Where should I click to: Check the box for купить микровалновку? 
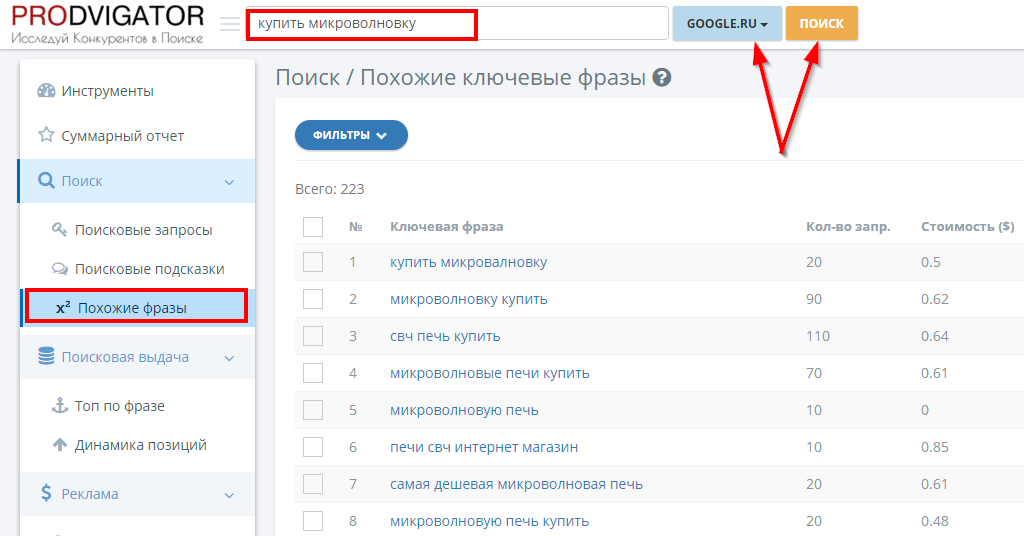313,262
